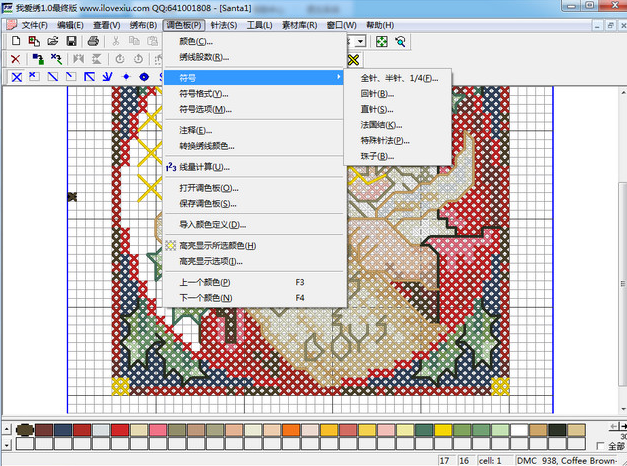Click the import image icon
Viewport: 627px width, 466px height.
point(34,41)
